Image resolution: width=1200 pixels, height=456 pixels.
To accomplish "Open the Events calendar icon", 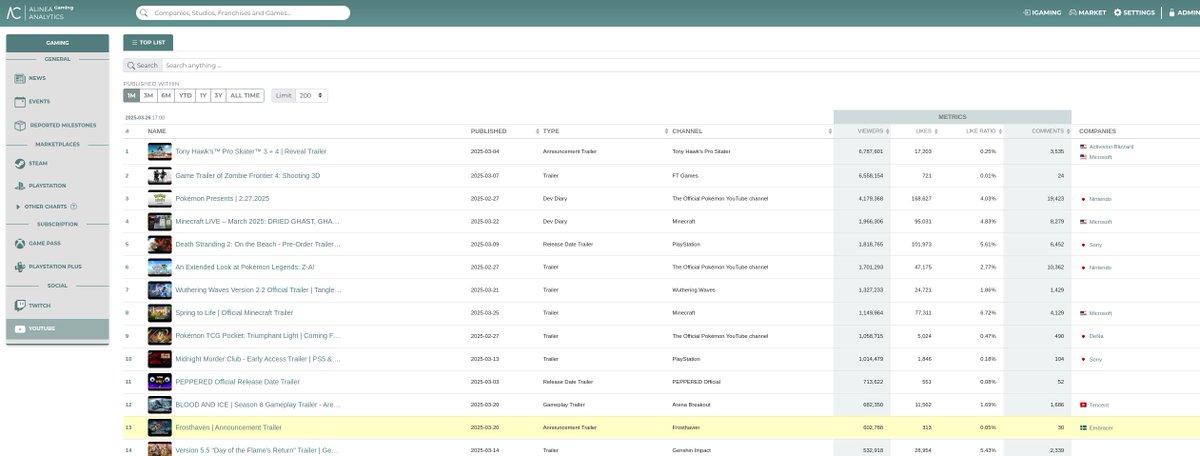I will point(20,102).
